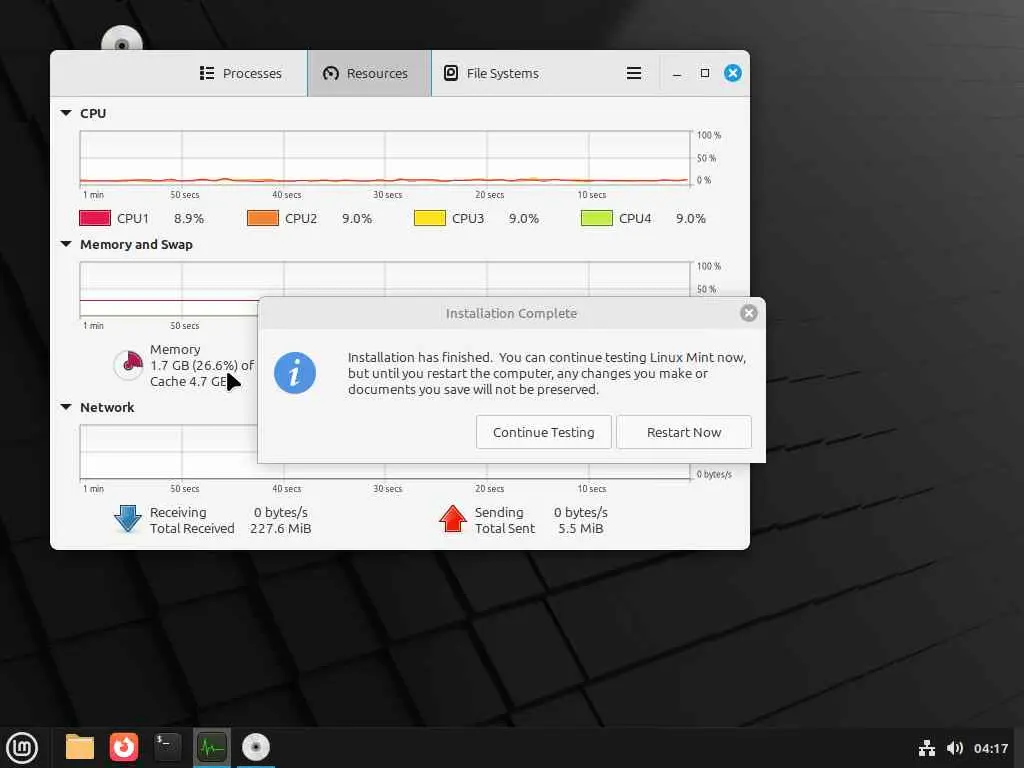Viewport: 1024px width, 768px height.
Task: Collapse the CPU section
Action: (x=66, y=113)
